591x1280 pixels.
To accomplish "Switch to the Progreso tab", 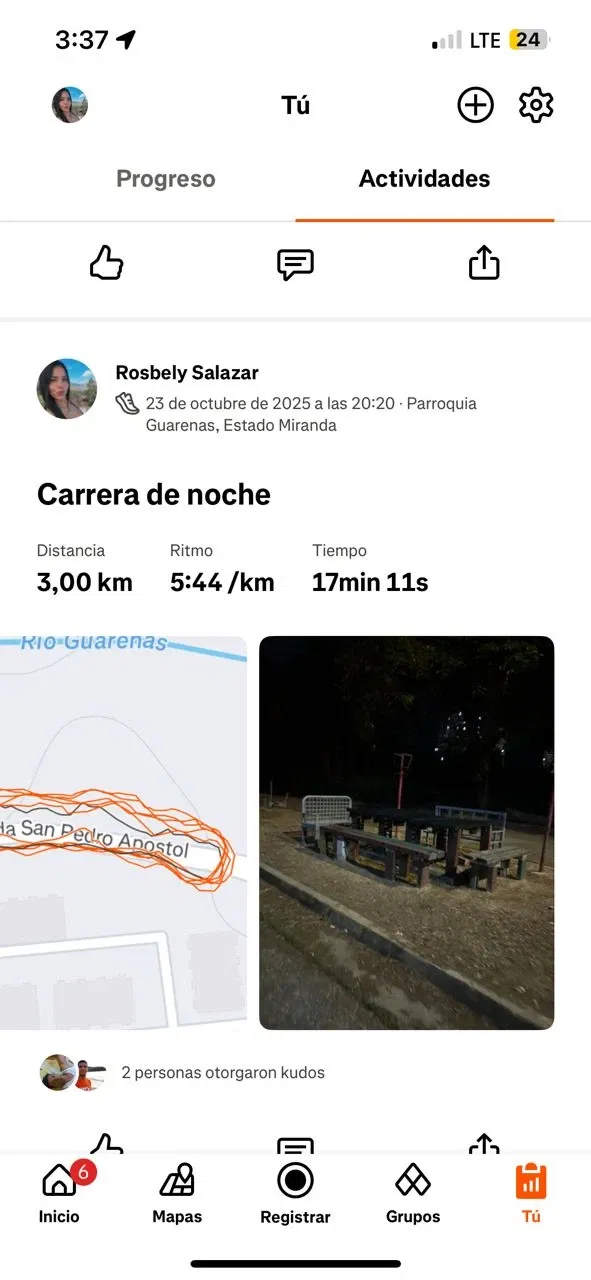I will point(166,179).
